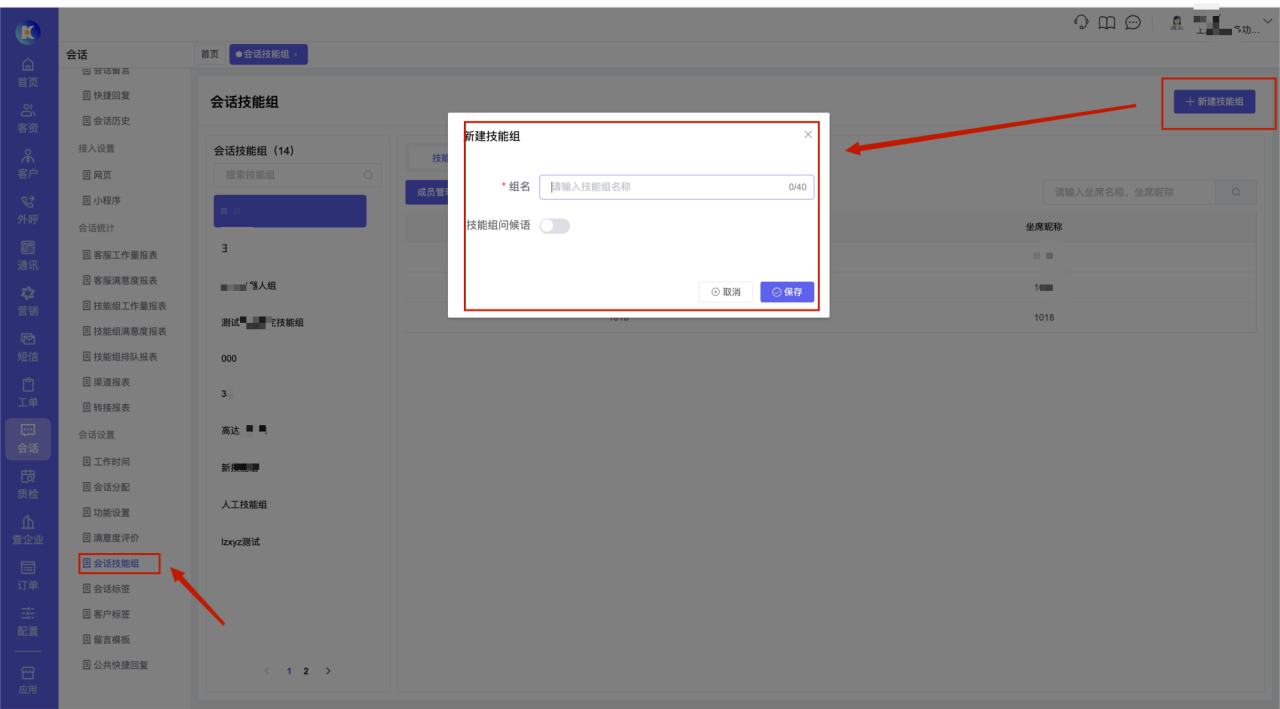
Task: Open the 质检 quality inspection module
Action: pyautogui.click(x=28, y=485)
